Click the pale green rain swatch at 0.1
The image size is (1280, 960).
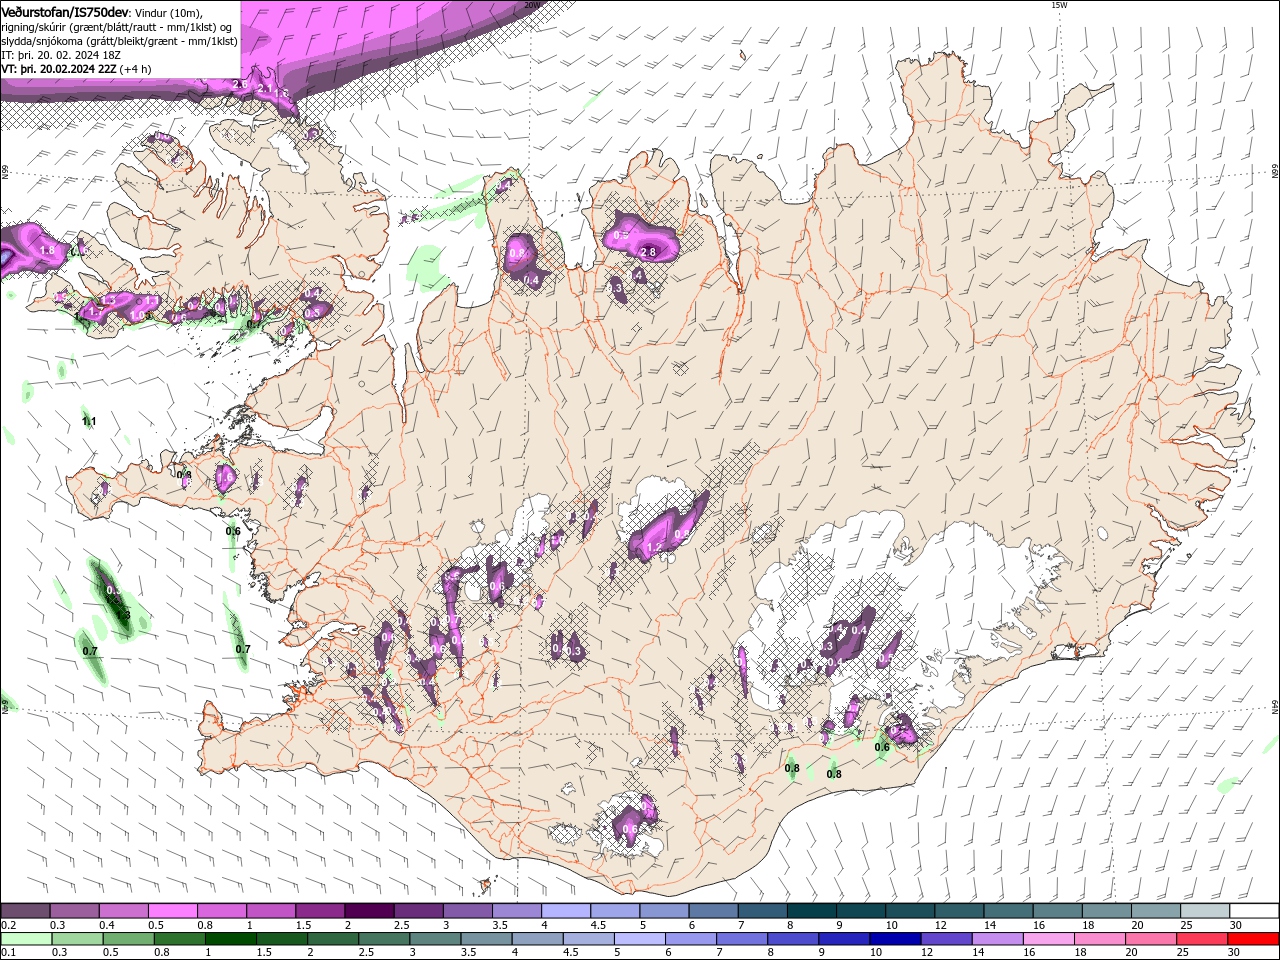[x=26, y=938]
